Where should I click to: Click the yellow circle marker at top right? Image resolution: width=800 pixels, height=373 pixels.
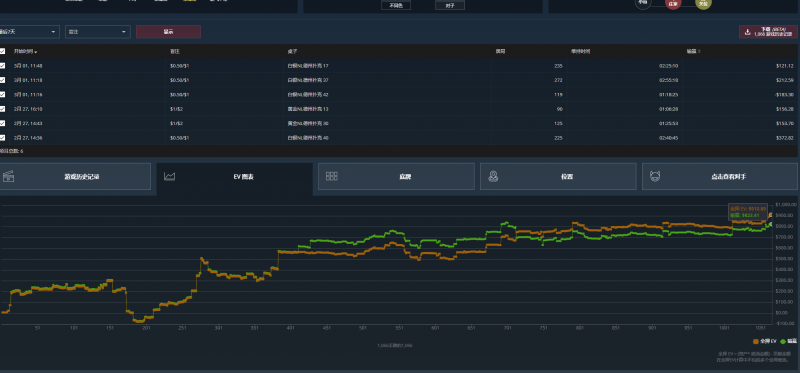point(704,3)
